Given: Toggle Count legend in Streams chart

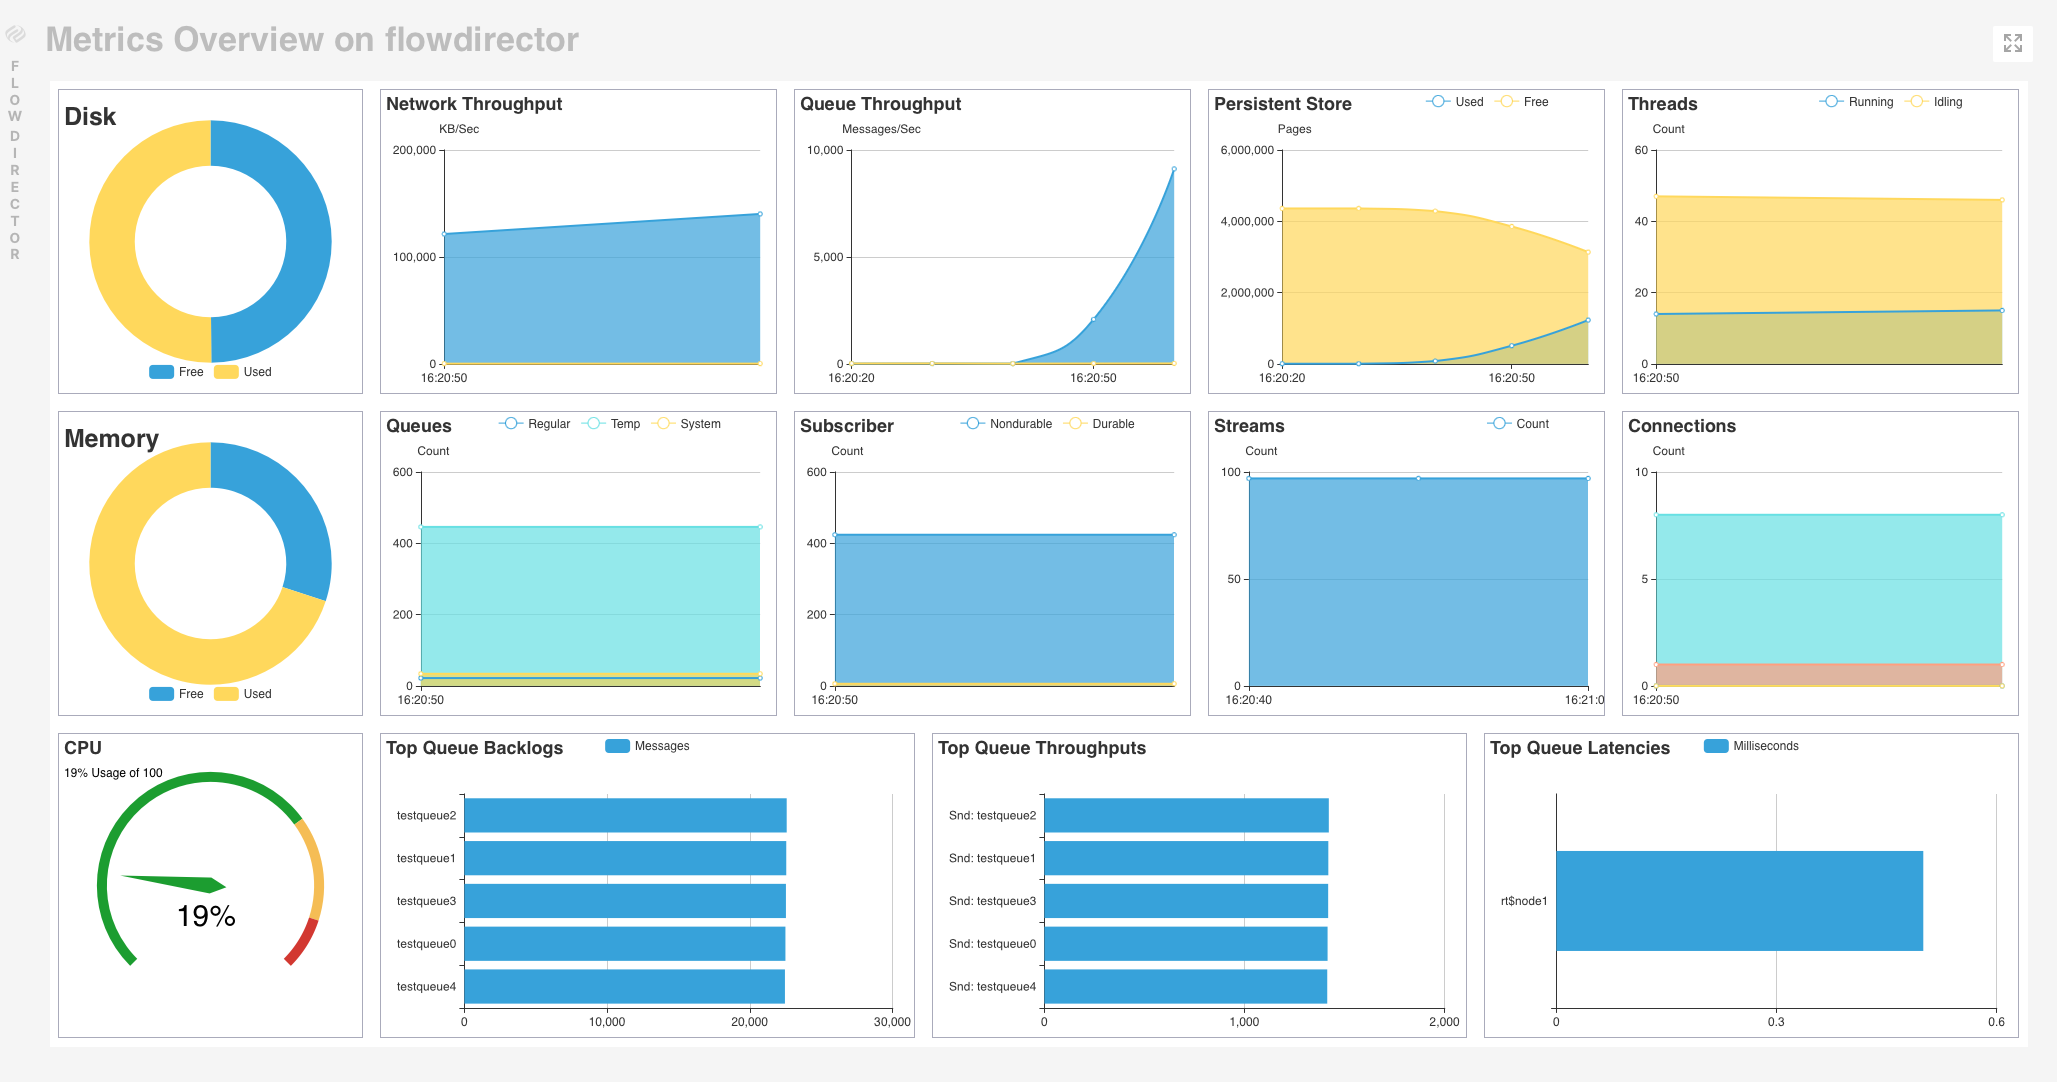Looking at the screenshot, I should (x=1499, y=424).
